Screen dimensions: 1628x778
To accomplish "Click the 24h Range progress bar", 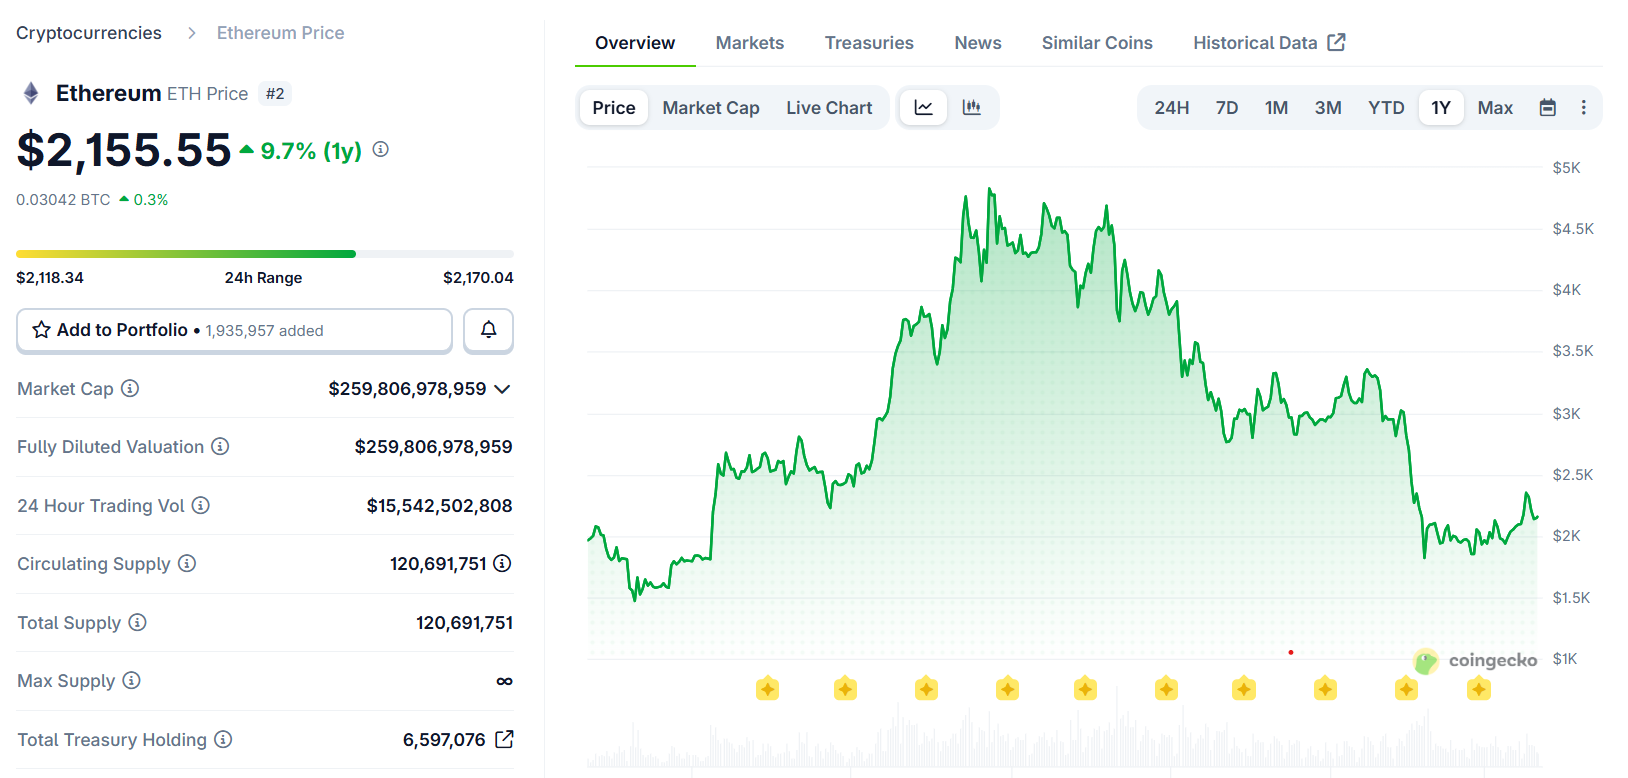I will coord(264,254).
